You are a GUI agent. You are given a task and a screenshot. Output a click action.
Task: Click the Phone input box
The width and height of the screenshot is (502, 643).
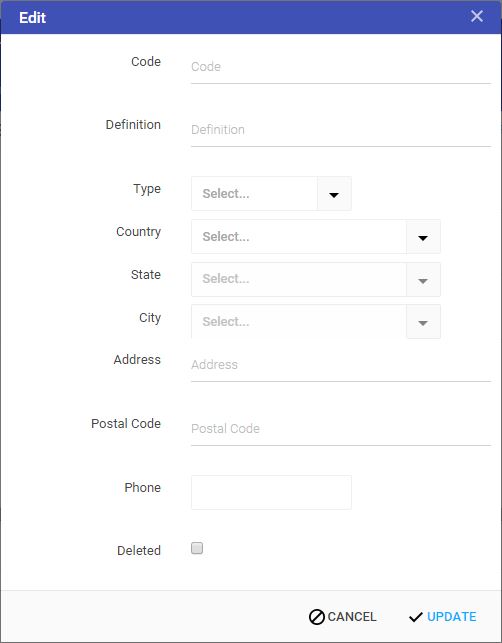click(x=271, y=493)
